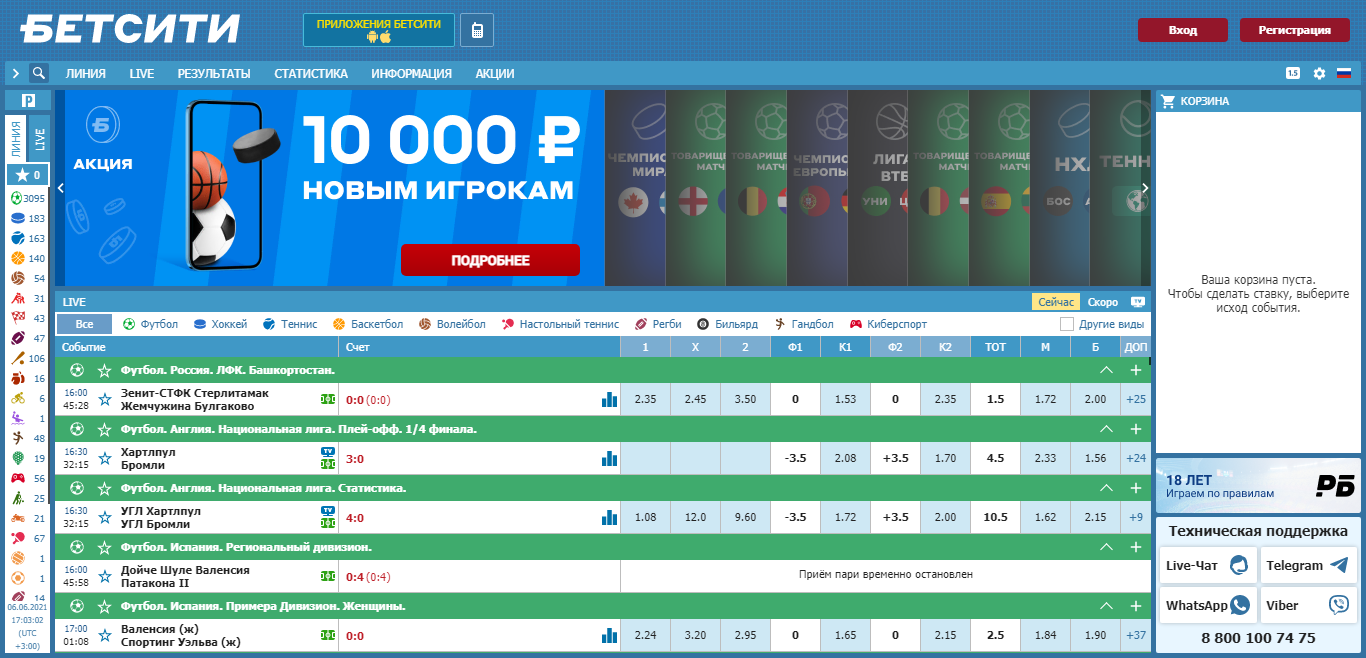Favorite league Испания. Примера Дивизион. Женщины
The height and width of the screenshot is (658, 1366).
point(104,606)
